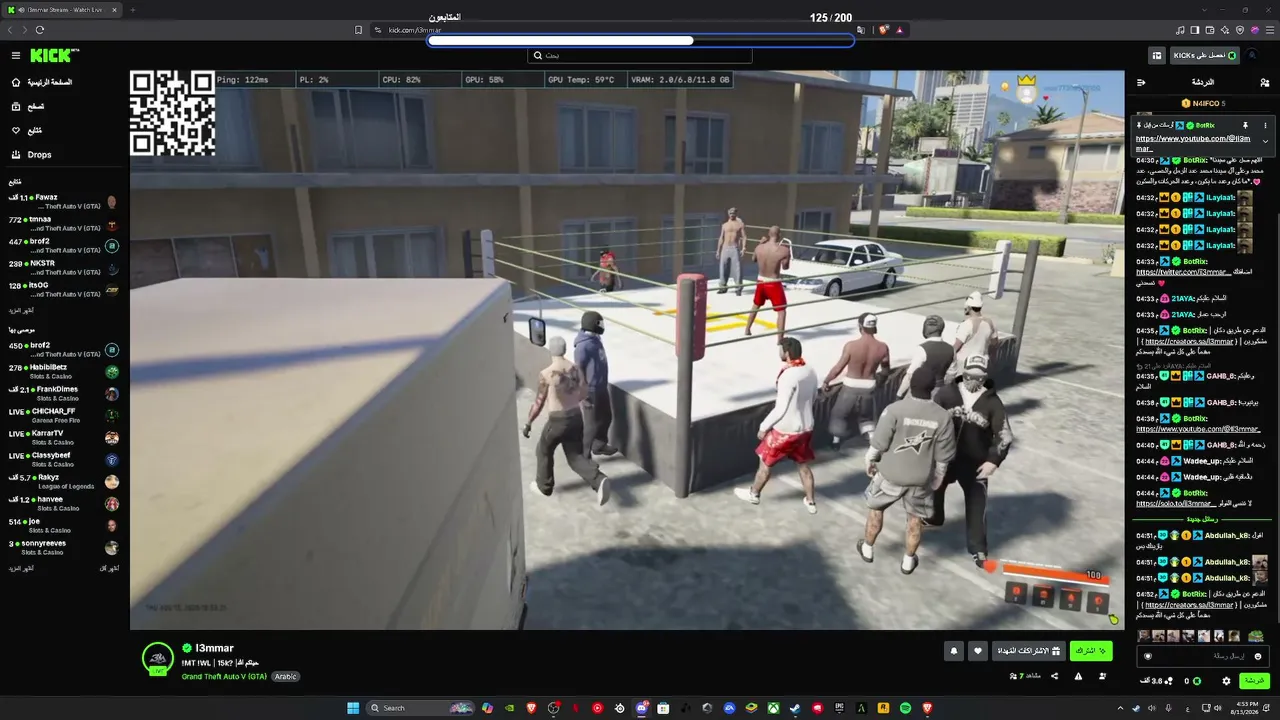Screen dimensions: 1280x720
Task: Click the Arabic language tag
Action: point(286,676)
